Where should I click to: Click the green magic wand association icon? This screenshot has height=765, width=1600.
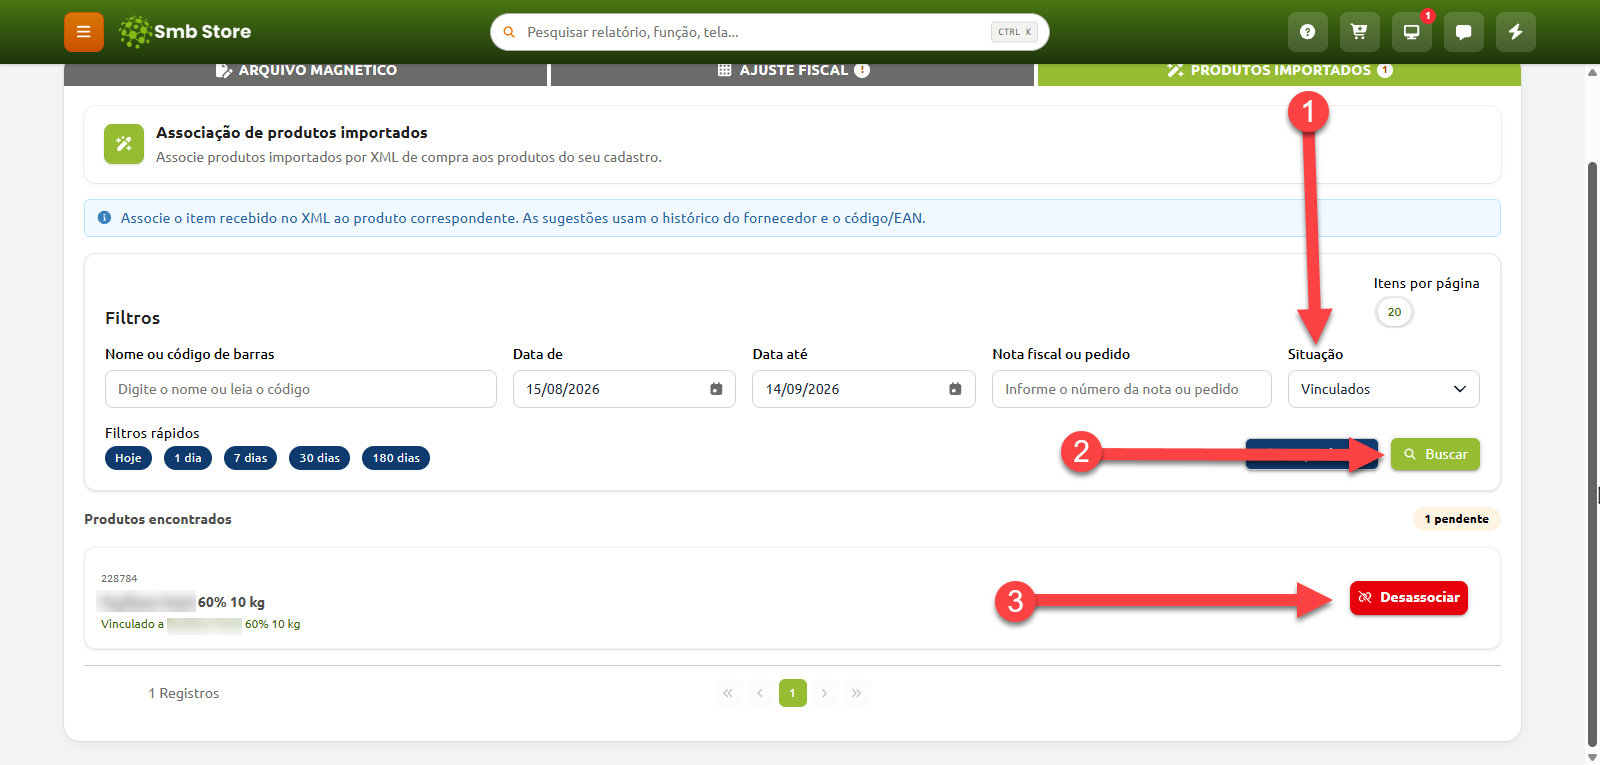click(124, 144)
